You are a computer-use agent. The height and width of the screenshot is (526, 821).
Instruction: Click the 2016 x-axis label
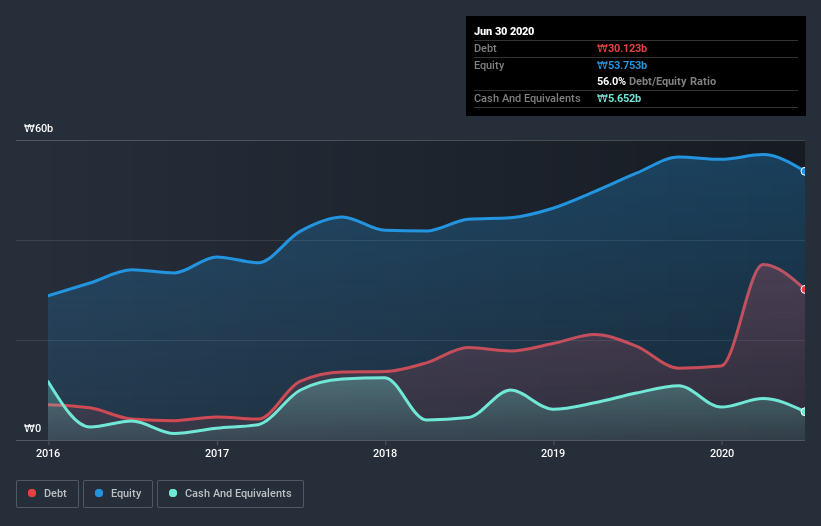coord(48,453)
